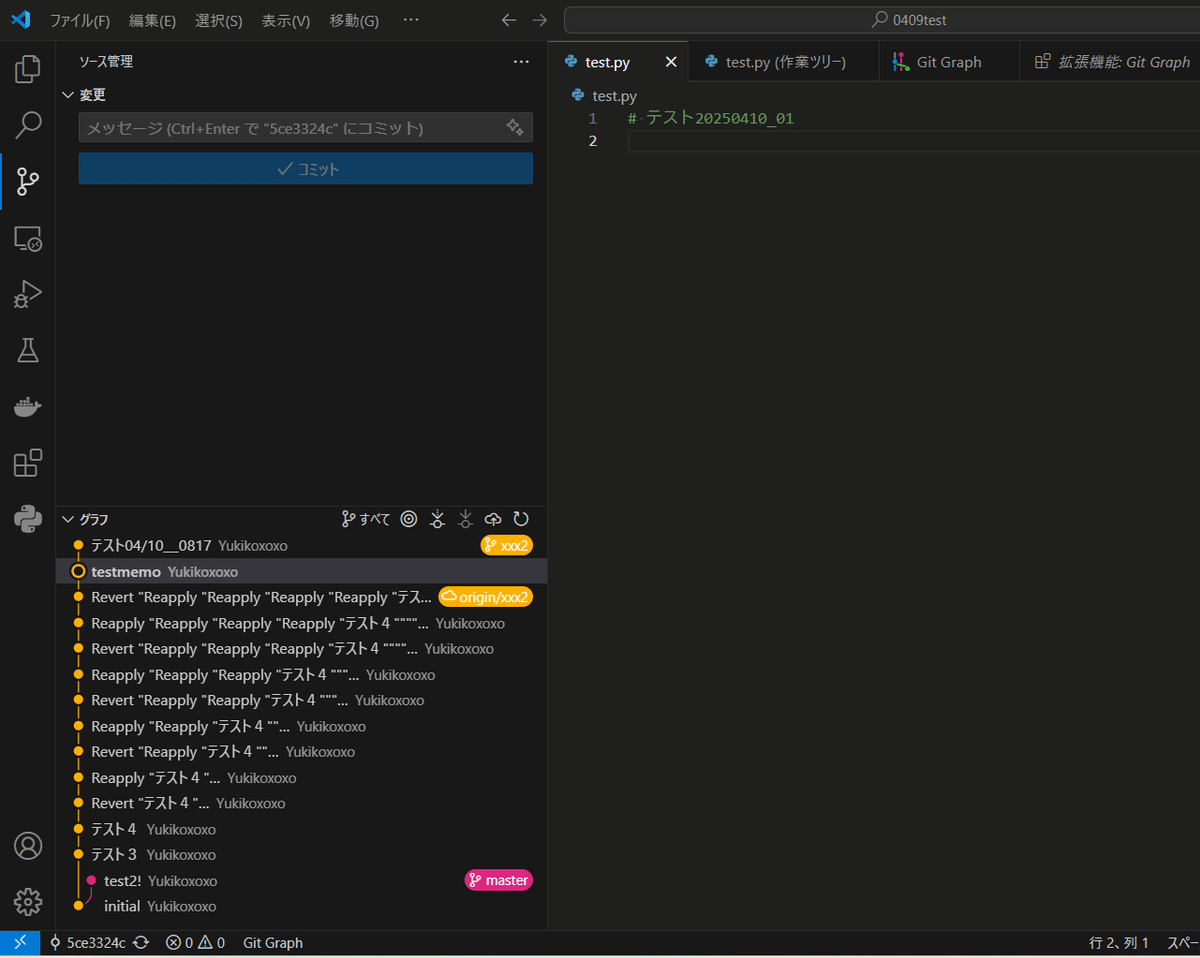Image resolution: width=1200 pixels, height=958 pixels.
Task: Toggle branch filter with すべて button
Action: point(365,519)
